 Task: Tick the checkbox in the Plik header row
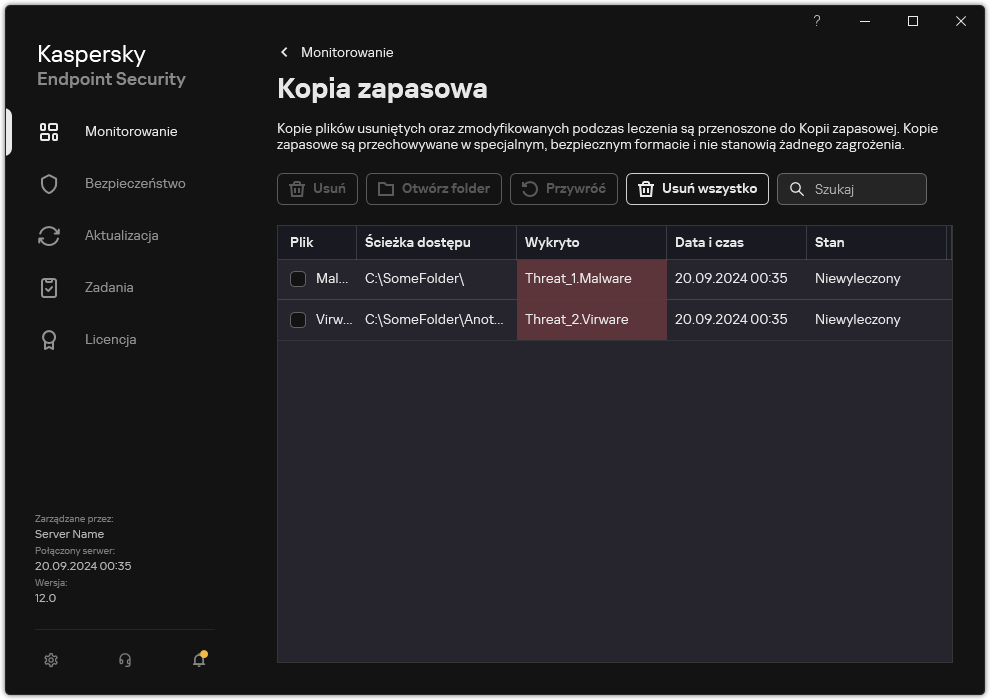point(297,242)
